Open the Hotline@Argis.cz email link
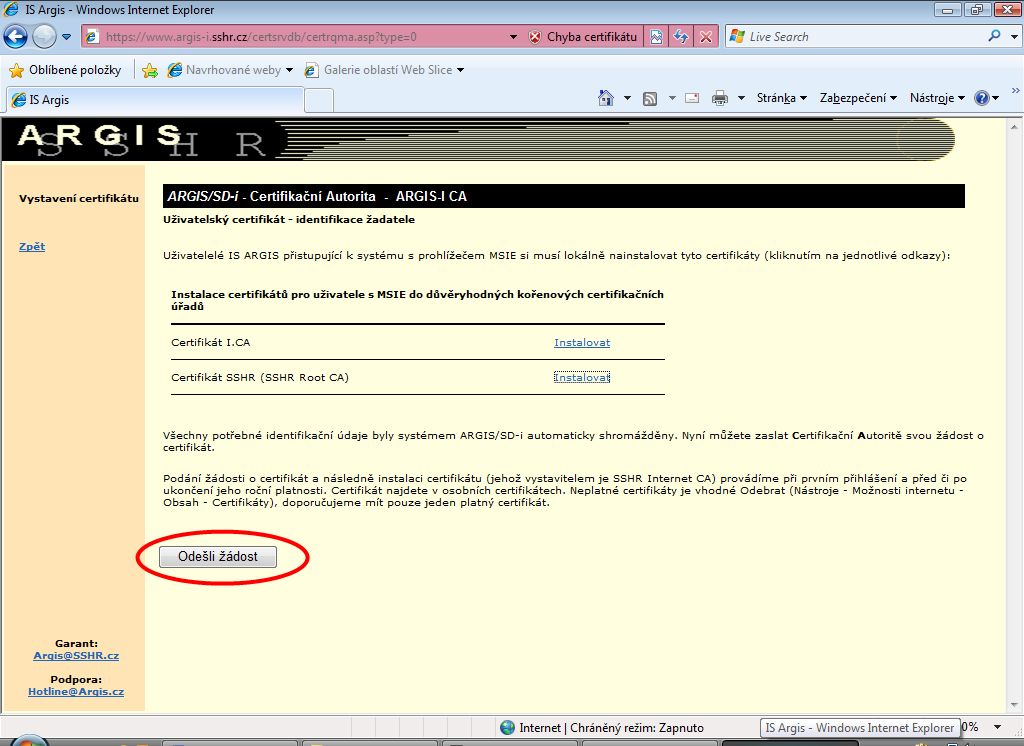This screenshot has width=1024, height=746. tap(76, 691)
